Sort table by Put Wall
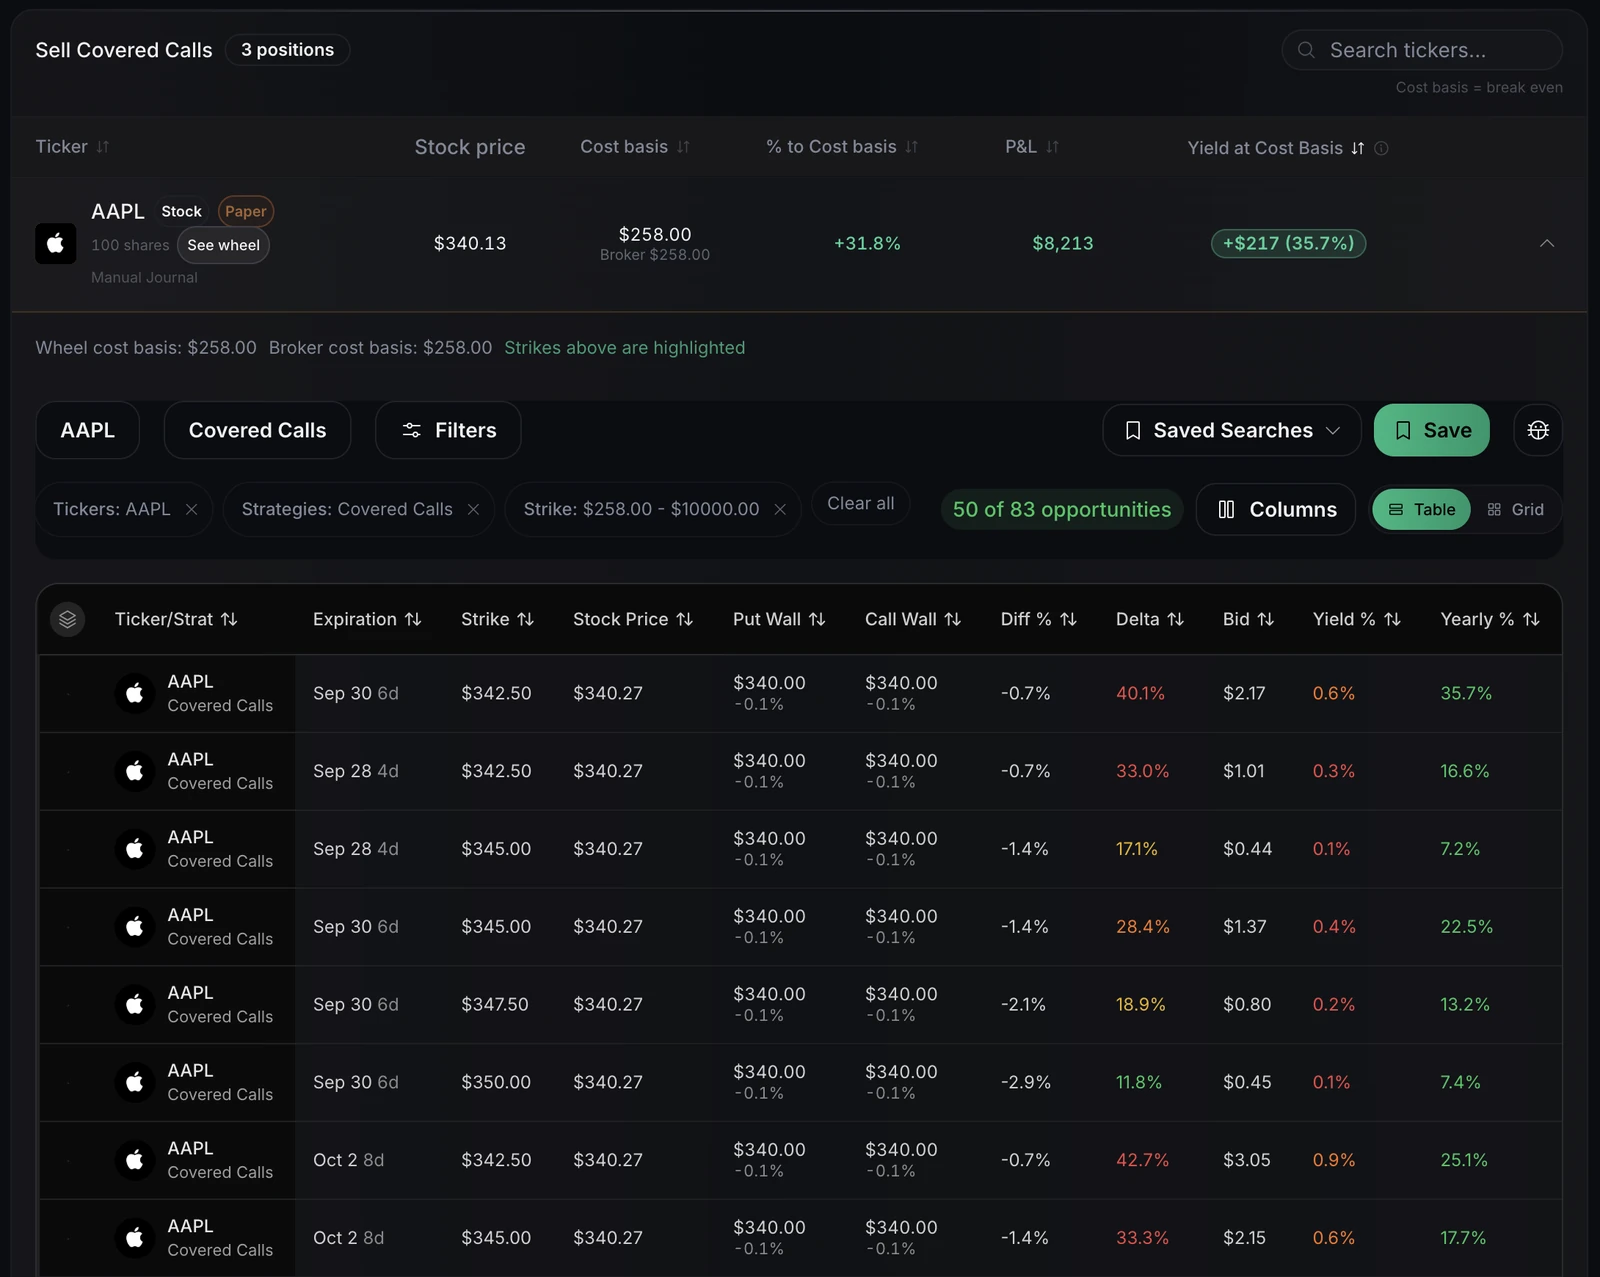1600x1277 pixels. 779,619
